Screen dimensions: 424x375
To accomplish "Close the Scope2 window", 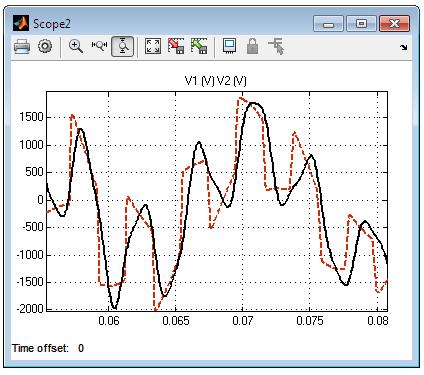I will click(x=394, y=24).
